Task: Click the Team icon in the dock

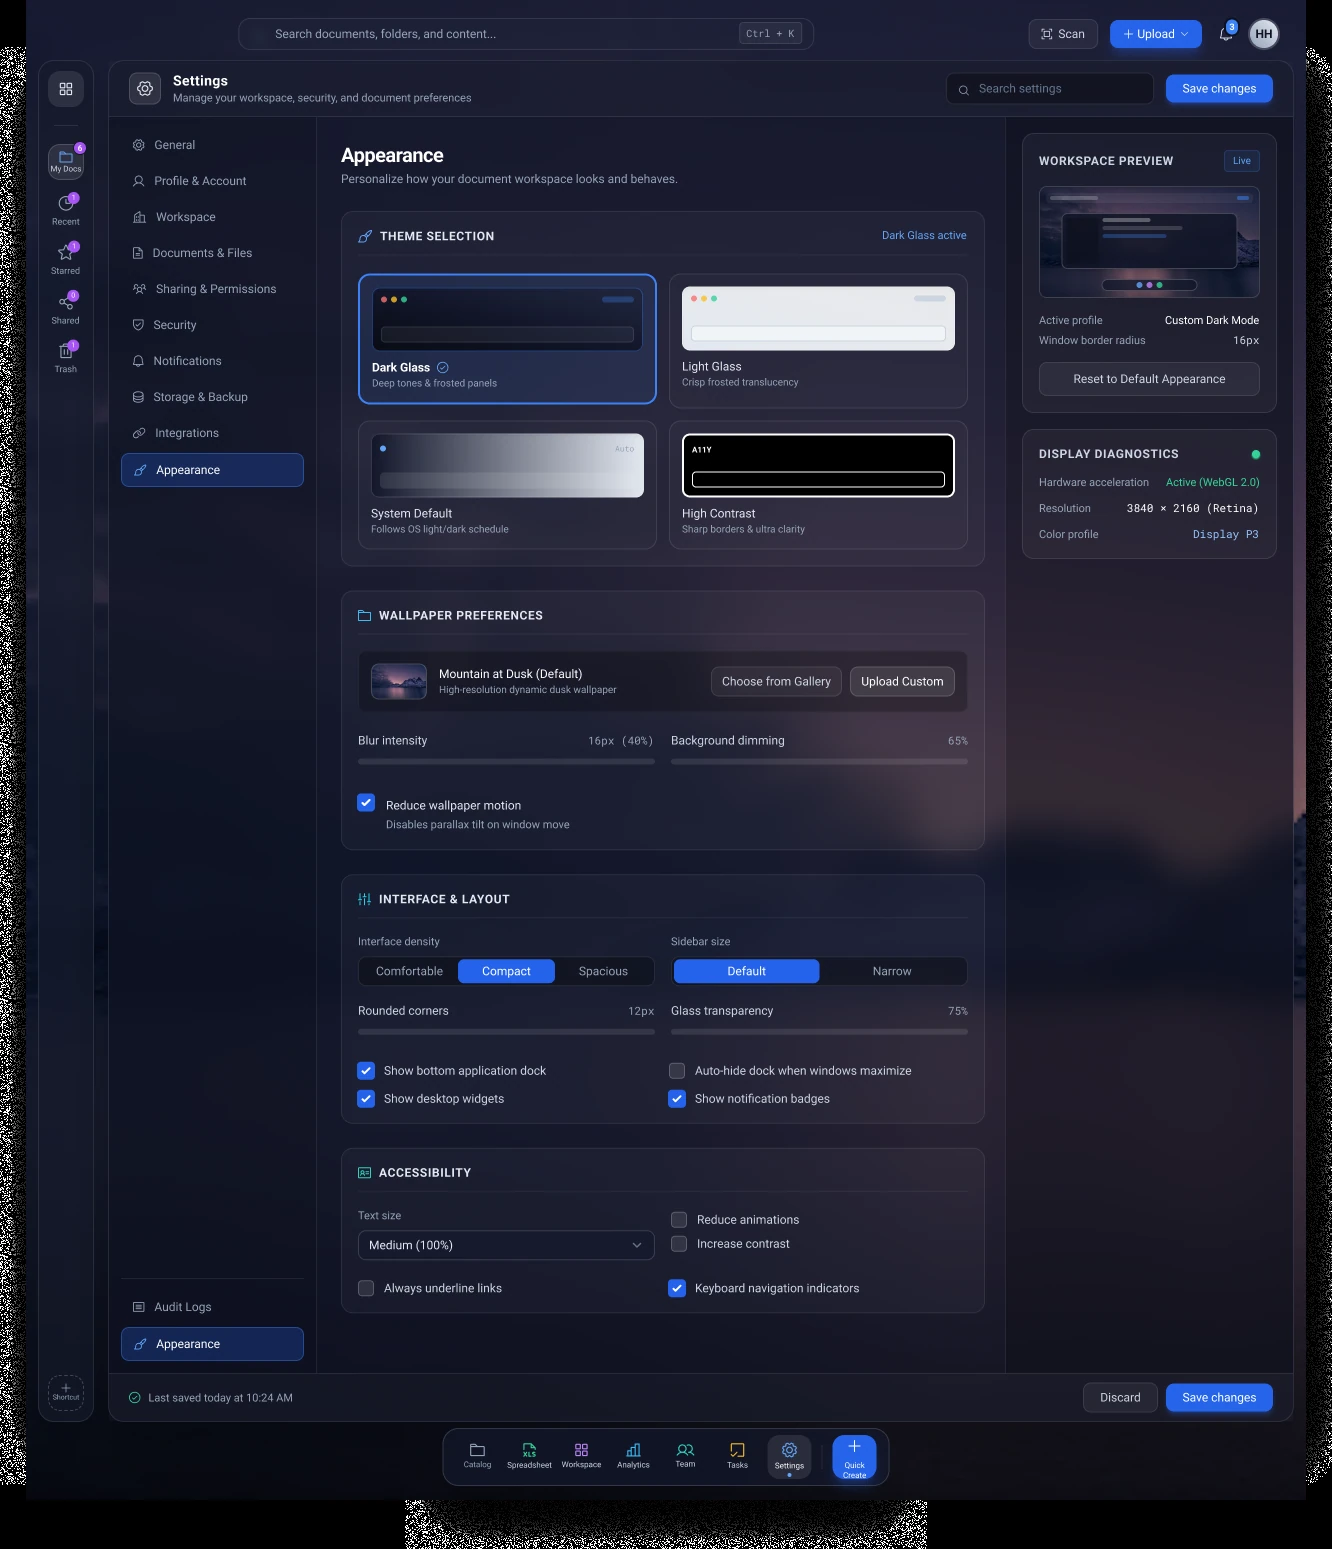Action: pos(685,1456)
